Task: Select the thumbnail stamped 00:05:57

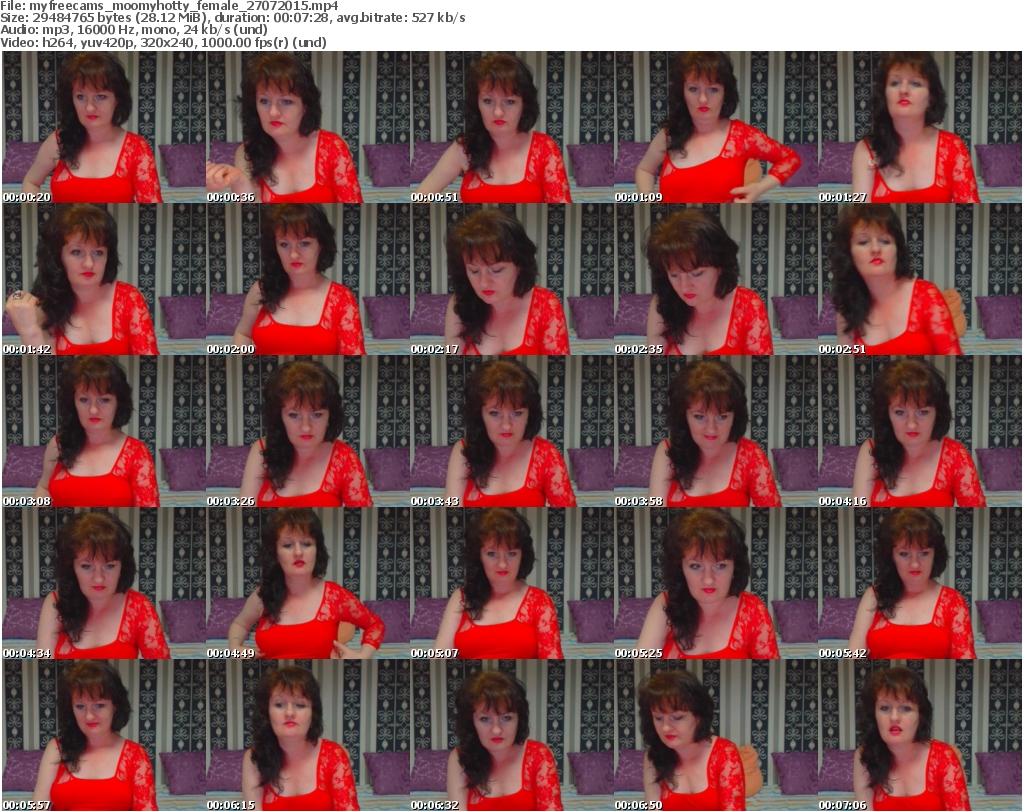Action: click(104, 735)
